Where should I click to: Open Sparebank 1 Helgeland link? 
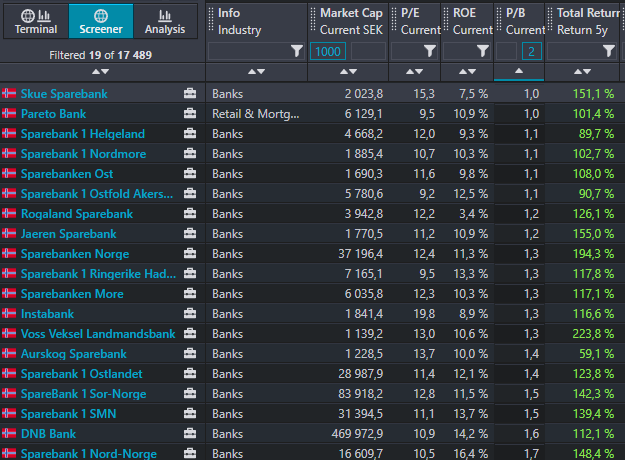(x=83, y=134)
